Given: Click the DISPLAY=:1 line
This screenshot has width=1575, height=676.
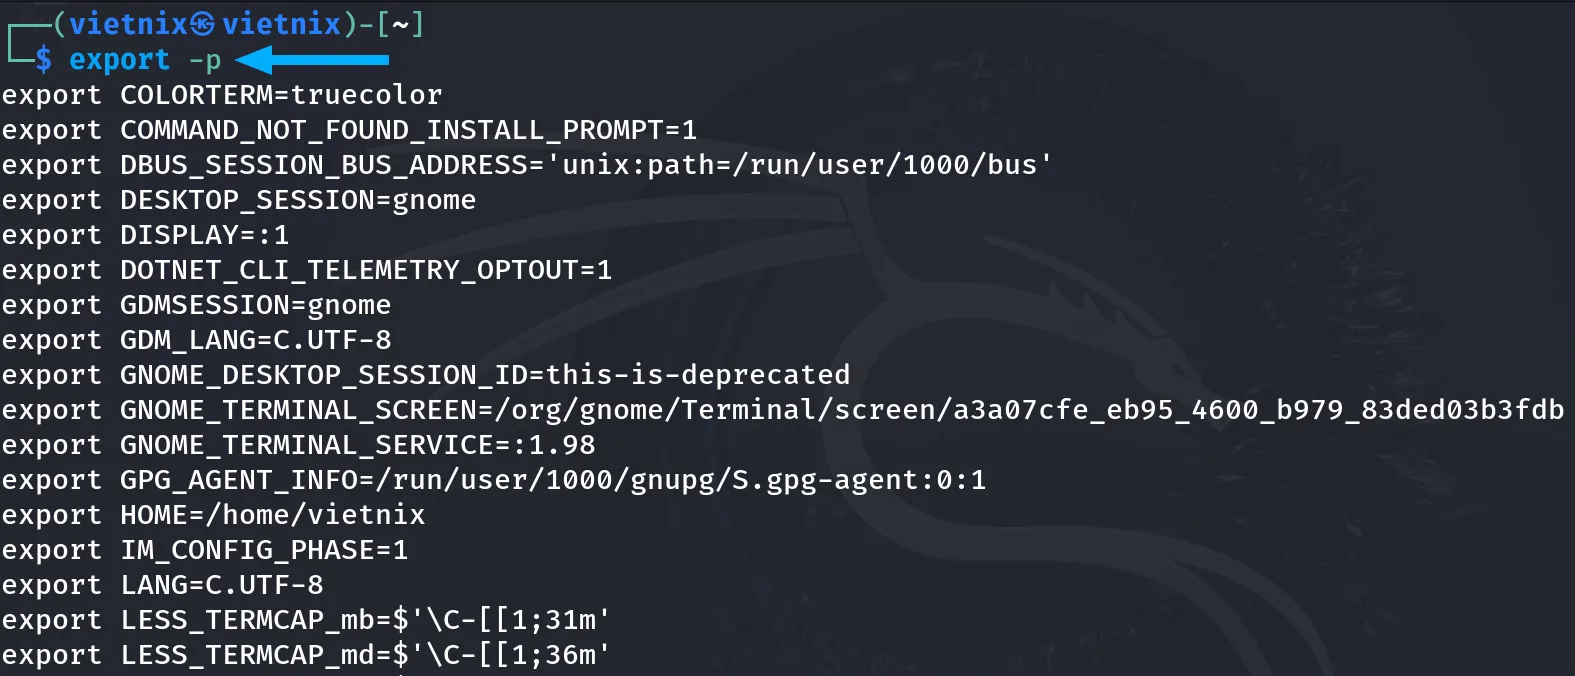Looking at the screenshot, I should pyautogui.click(x=146, y=235).
